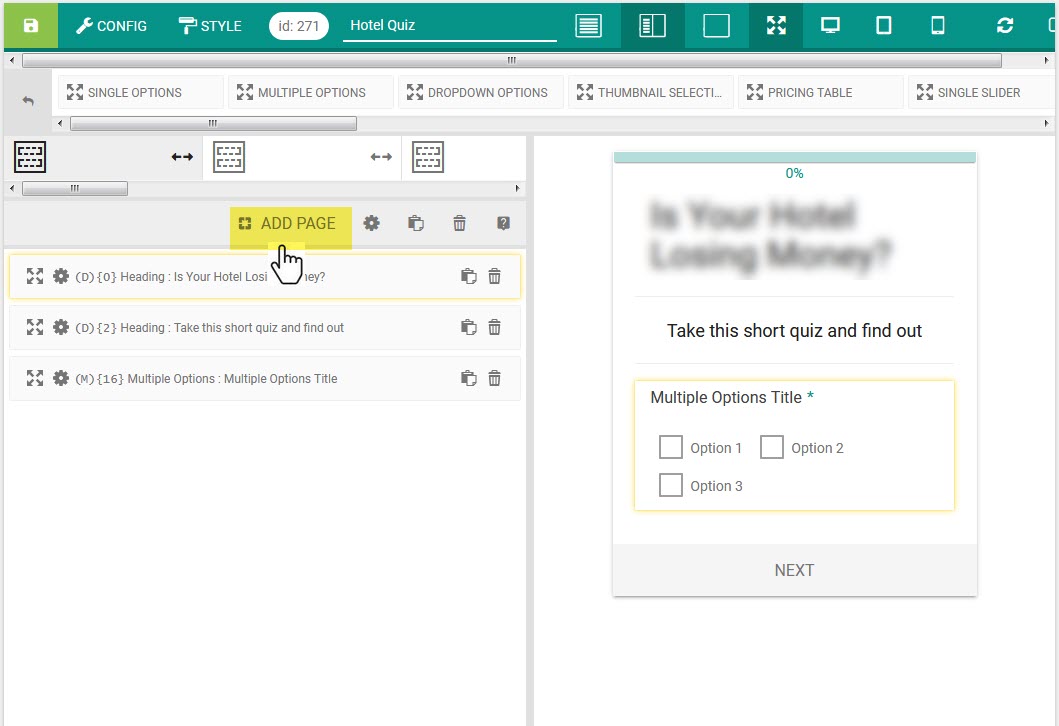
Task: Open the CONFIG tab
Action: [x=111, y=26]
